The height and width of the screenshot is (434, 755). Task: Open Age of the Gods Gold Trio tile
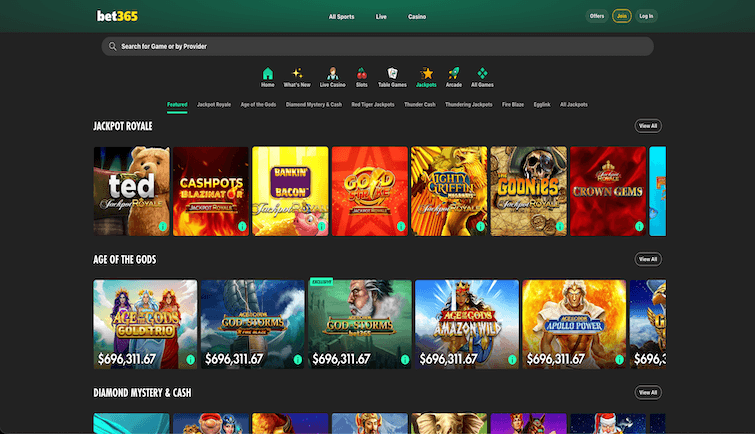[x=145, y=324]
